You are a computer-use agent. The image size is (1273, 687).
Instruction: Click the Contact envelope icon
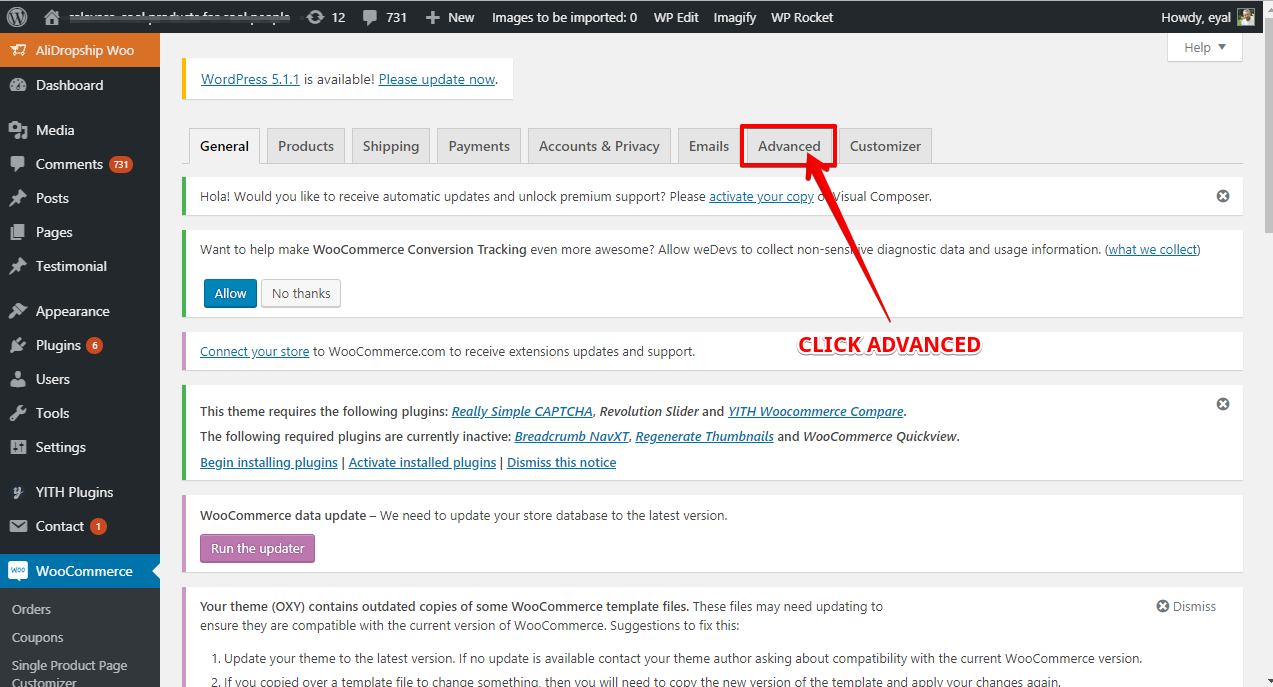[x=18, y=526]
